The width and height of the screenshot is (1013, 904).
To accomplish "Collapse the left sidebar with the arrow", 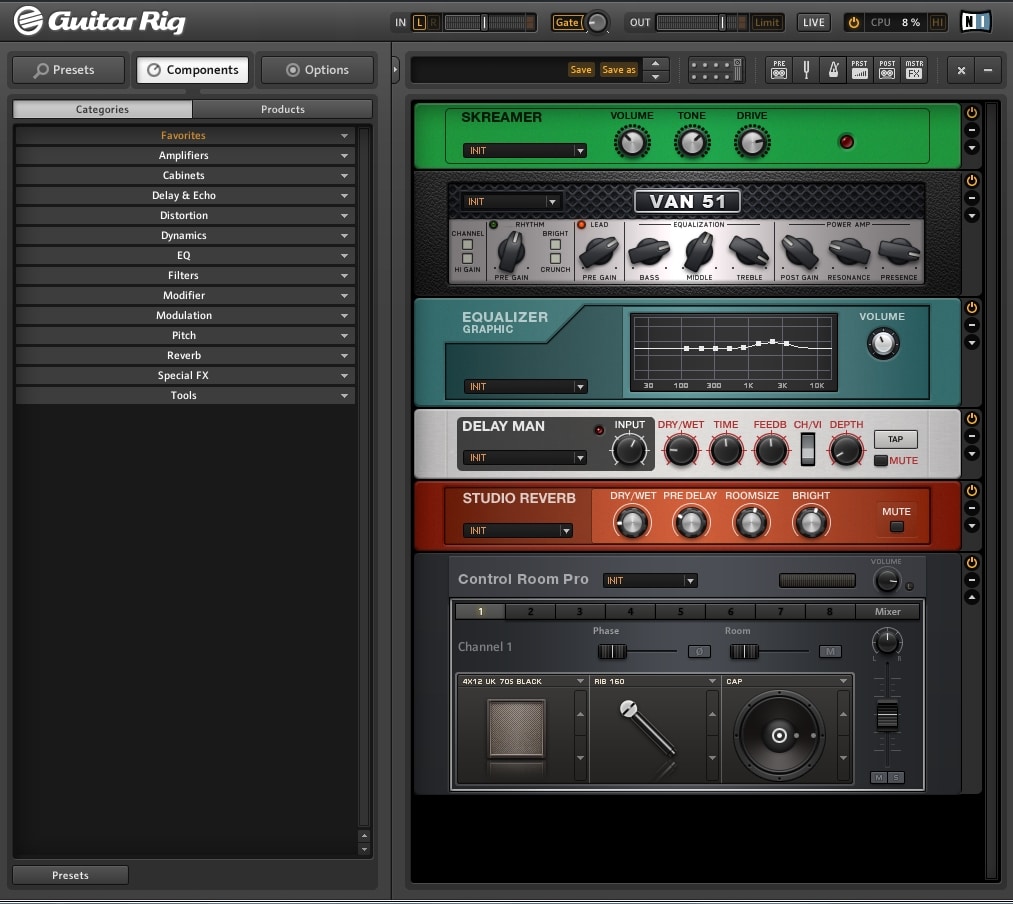I will point(395,70).
